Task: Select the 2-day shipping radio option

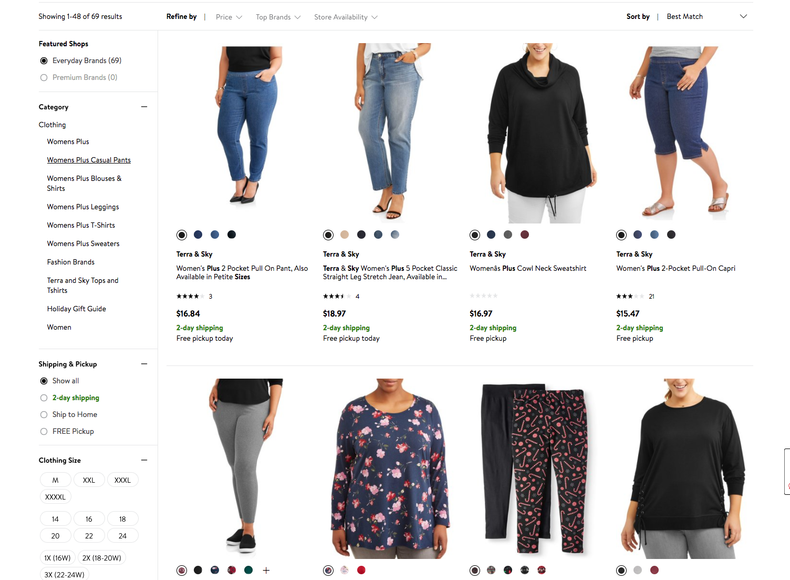Action: 44,398
